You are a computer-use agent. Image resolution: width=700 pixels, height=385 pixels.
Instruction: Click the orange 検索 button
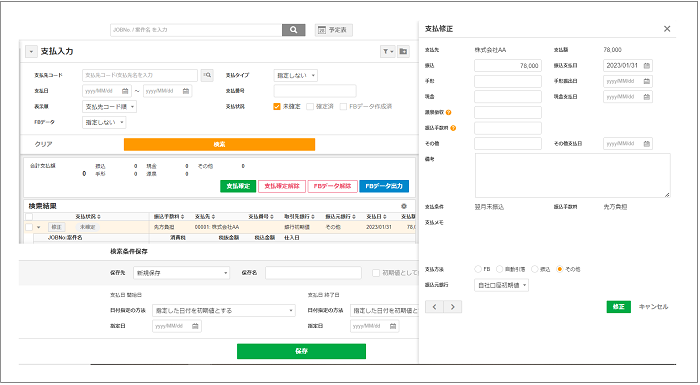(x=219, y=144)
